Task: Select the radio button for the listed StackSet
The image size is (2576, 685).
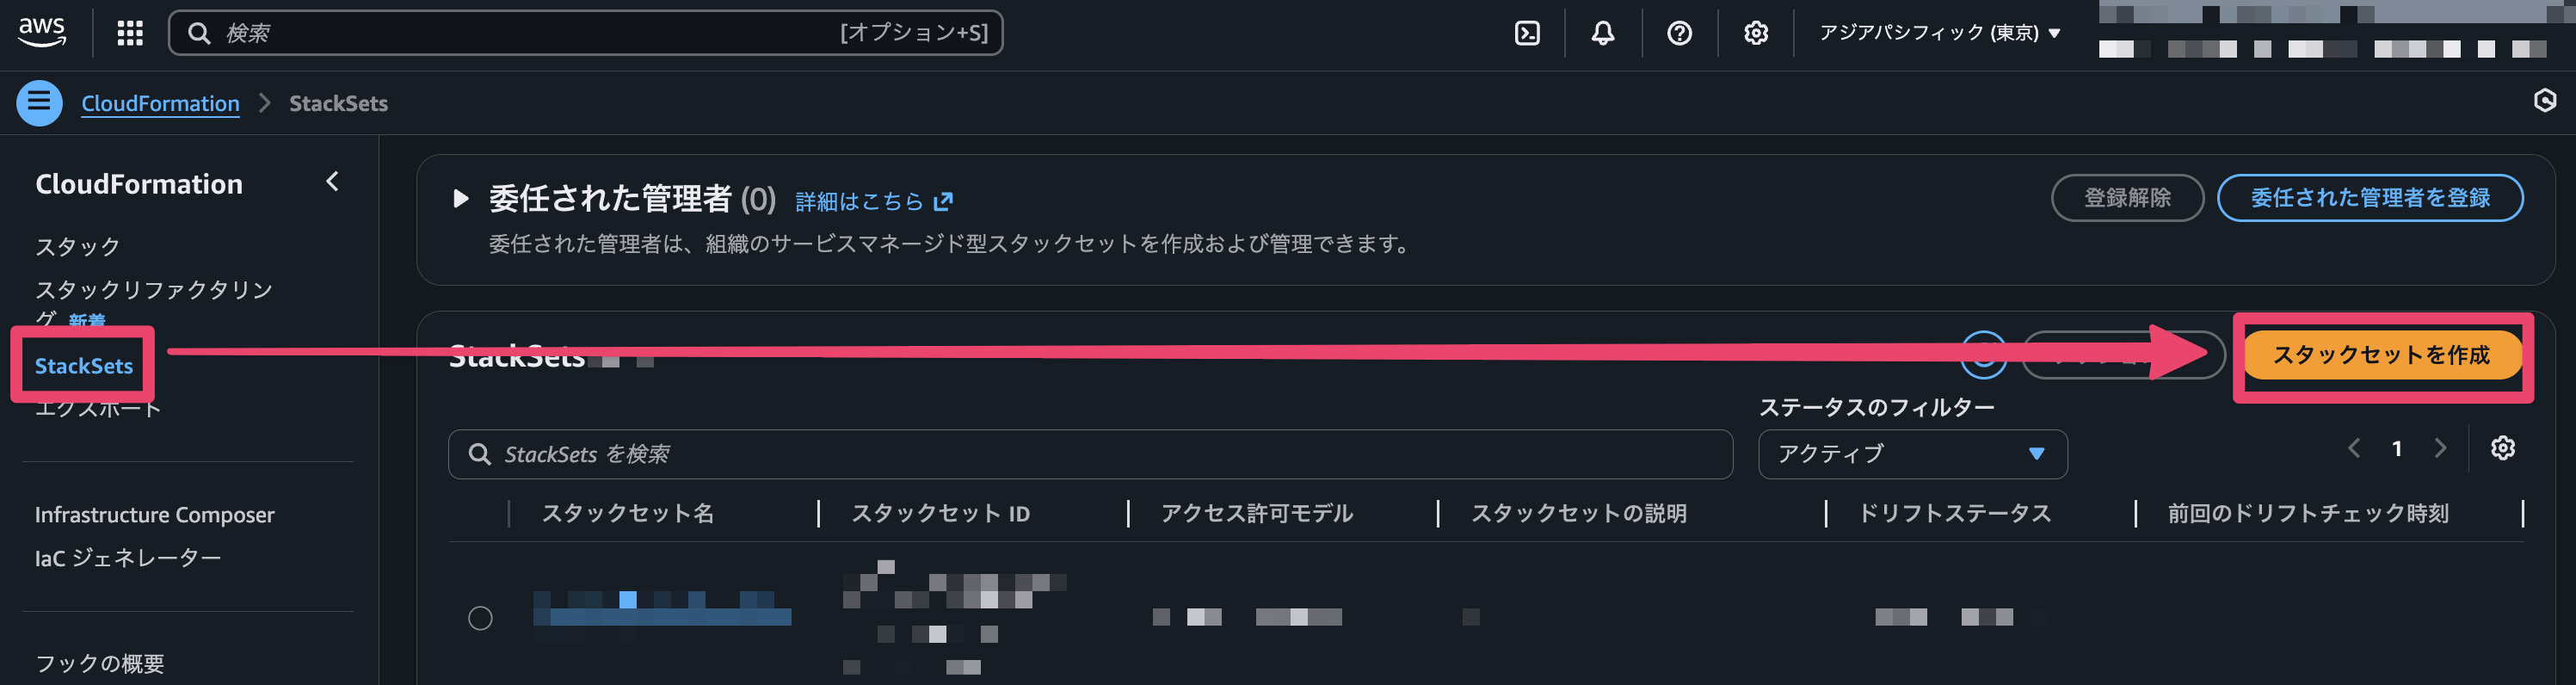Action: pyautogui.click(x=481, y=618)
